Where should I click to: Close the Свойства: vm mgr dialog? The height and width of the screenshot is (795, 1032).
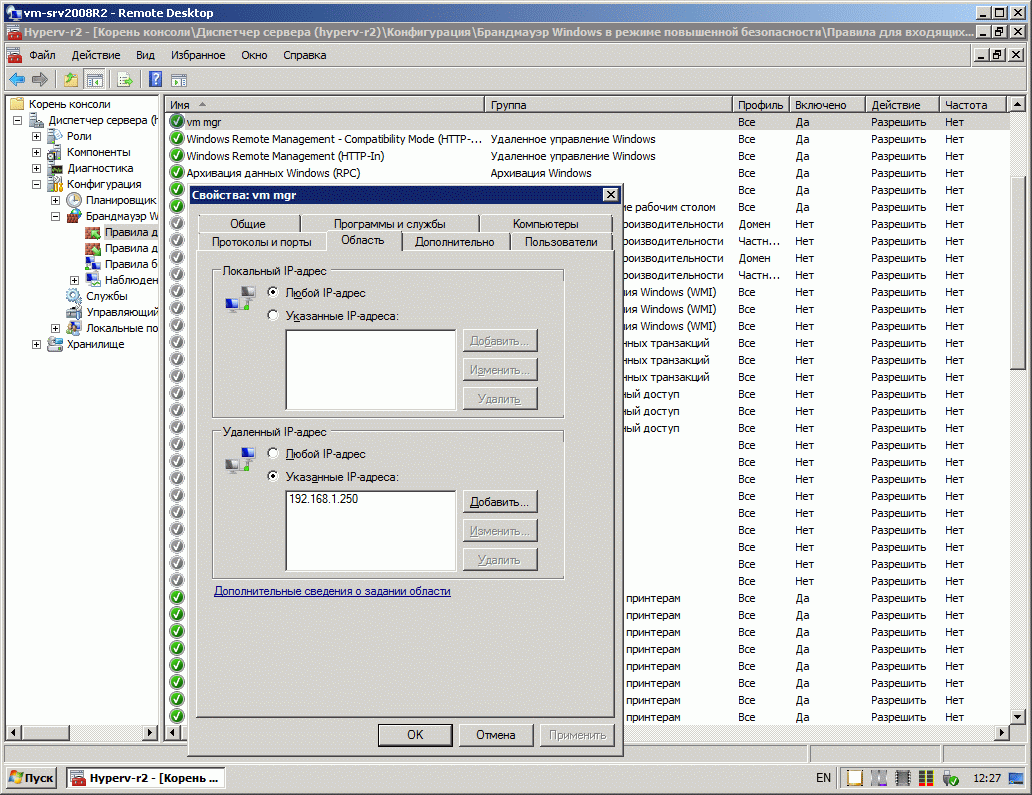[x=611, y=195]
